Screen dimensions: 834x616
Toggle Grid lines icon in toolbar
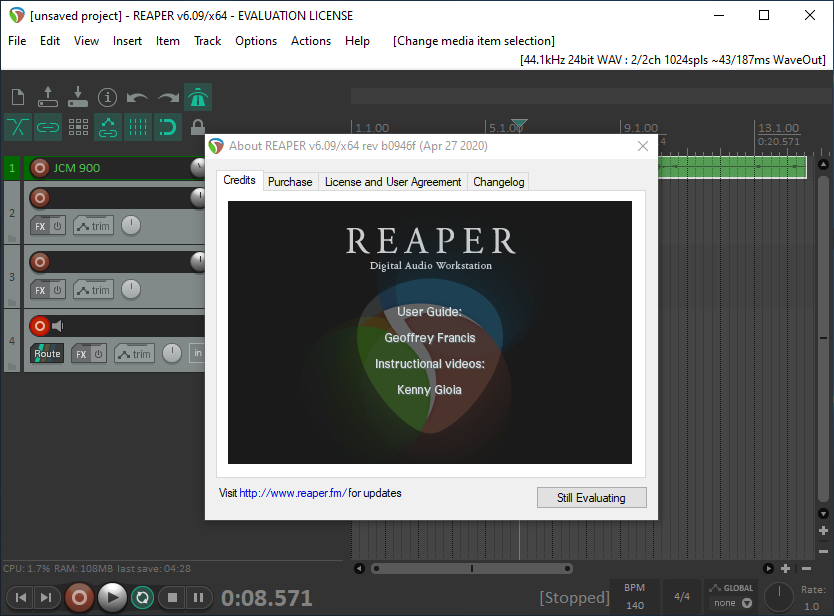pyautogui.click(x=138, y=127)
